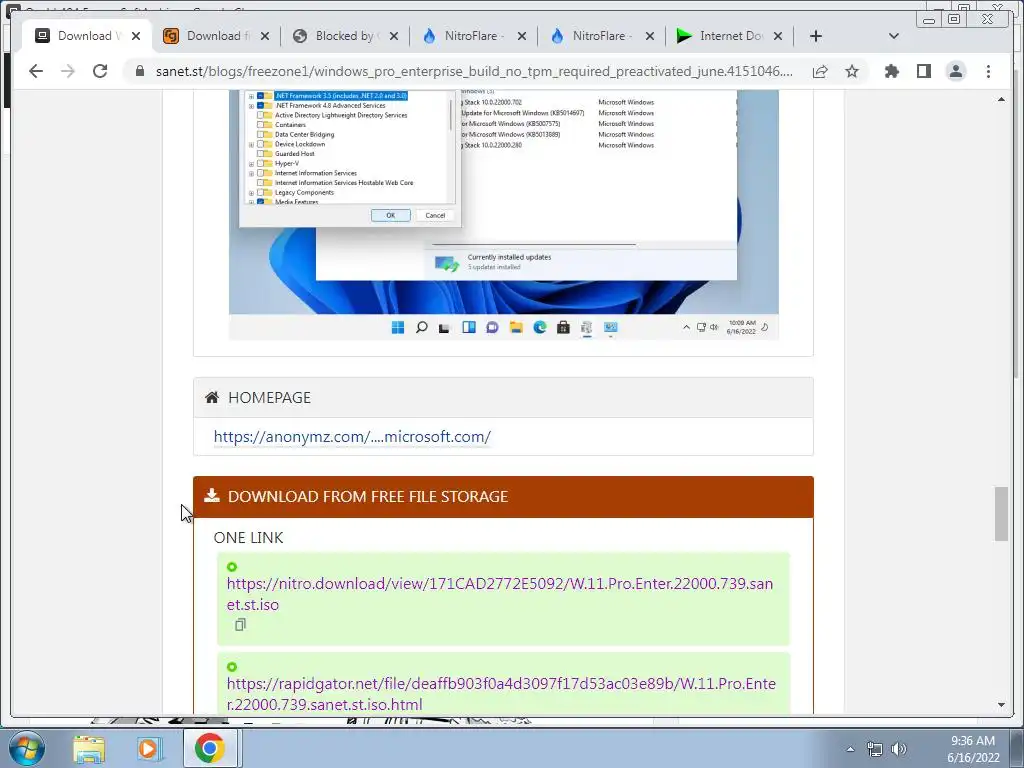Click the green dot above nitro link

[232, 567]
